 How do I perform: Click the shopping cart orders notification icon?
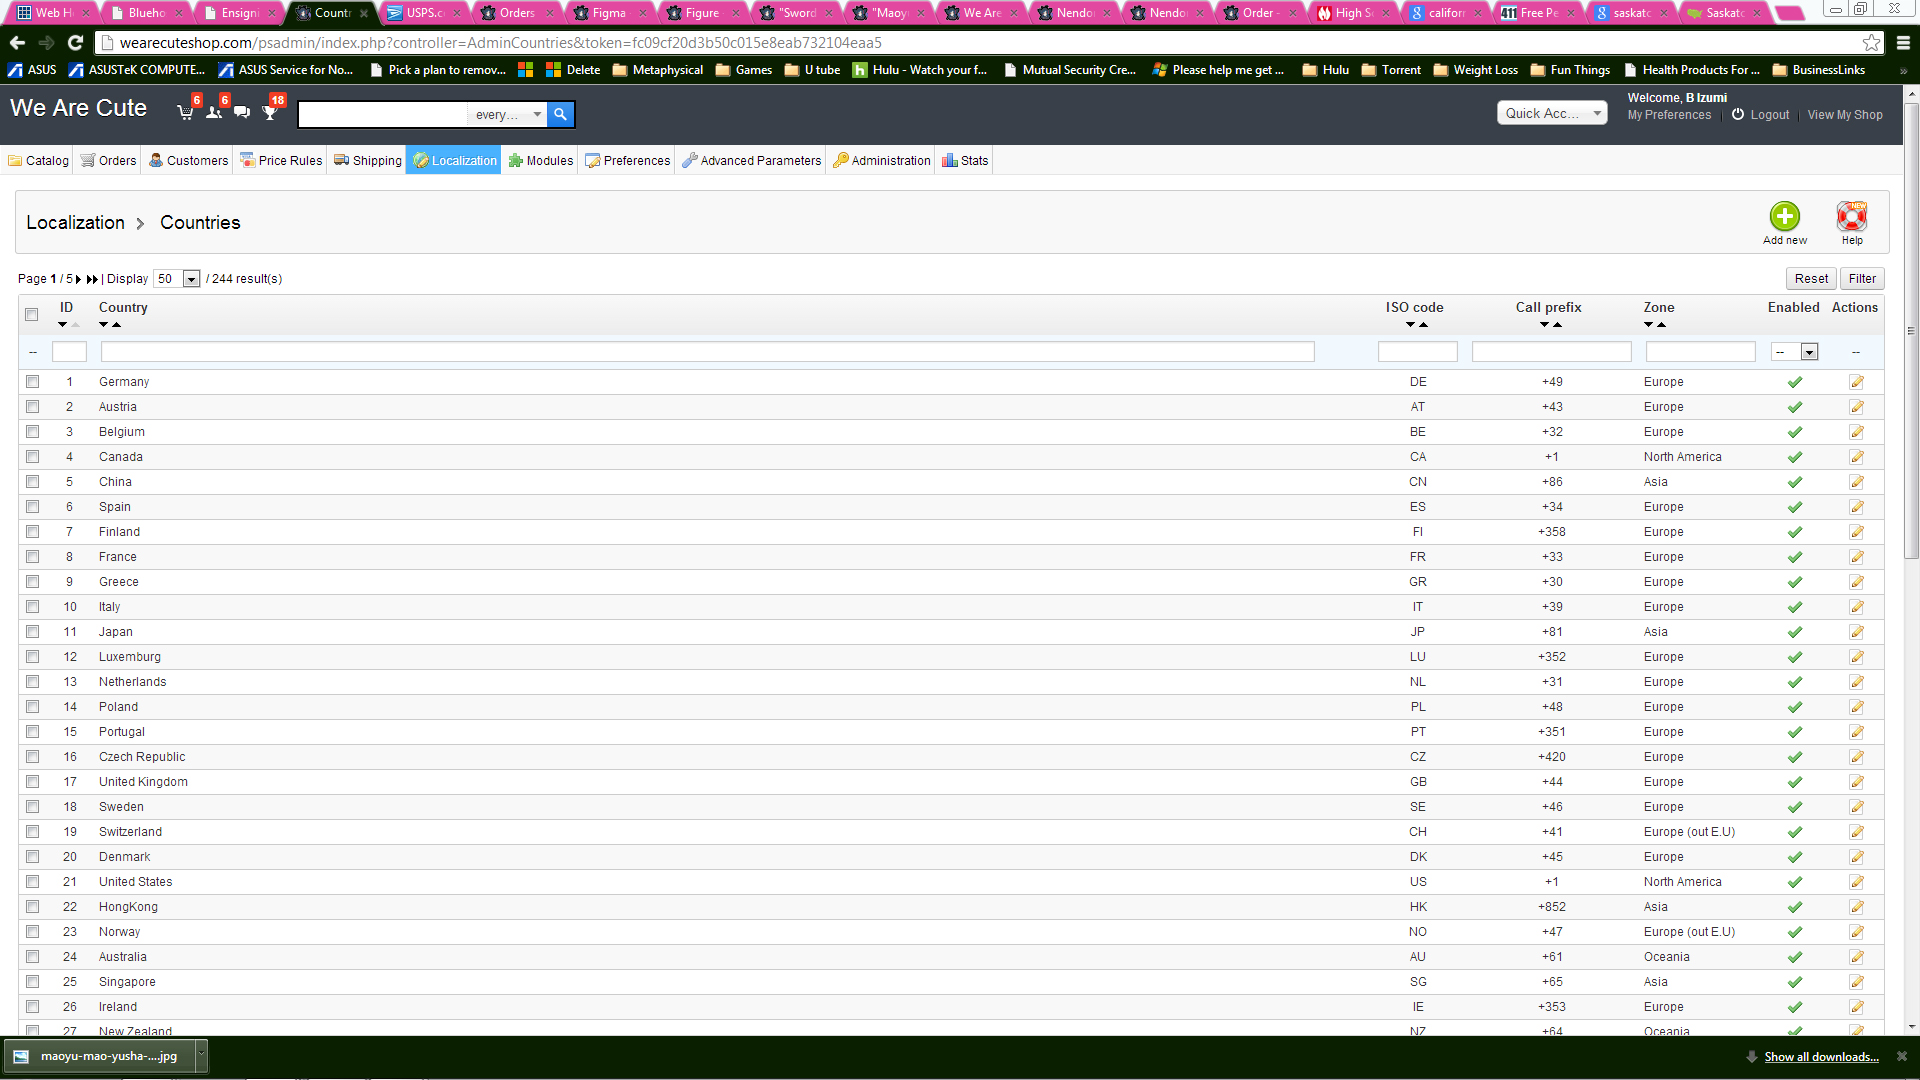(186, 112)
